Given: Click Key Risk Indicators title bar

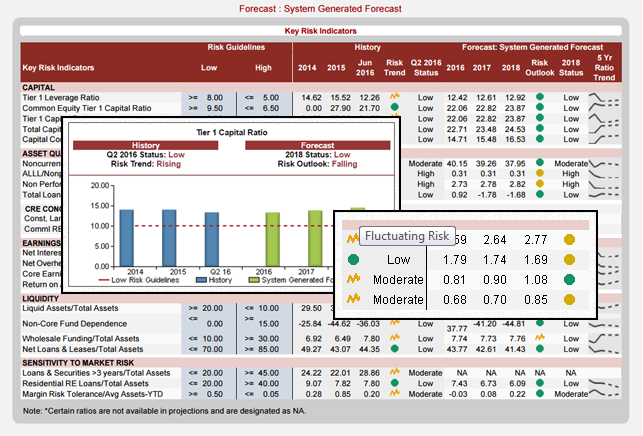Looking at the screenshot, I should [321, 31].
